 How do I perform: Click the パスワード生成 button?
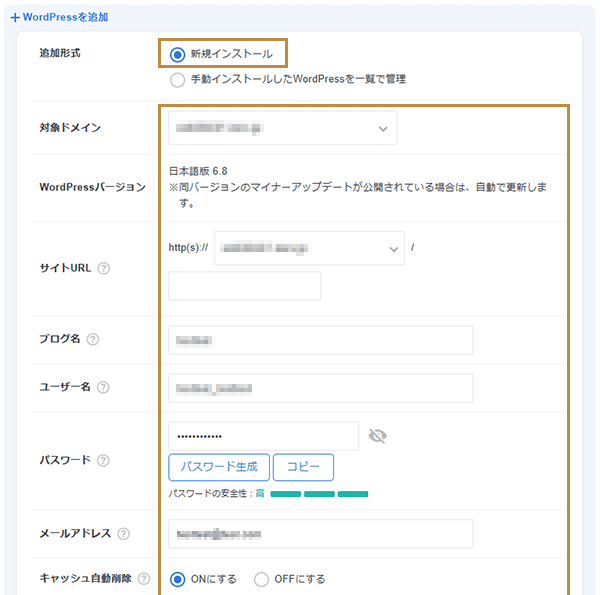click(219, 467)
